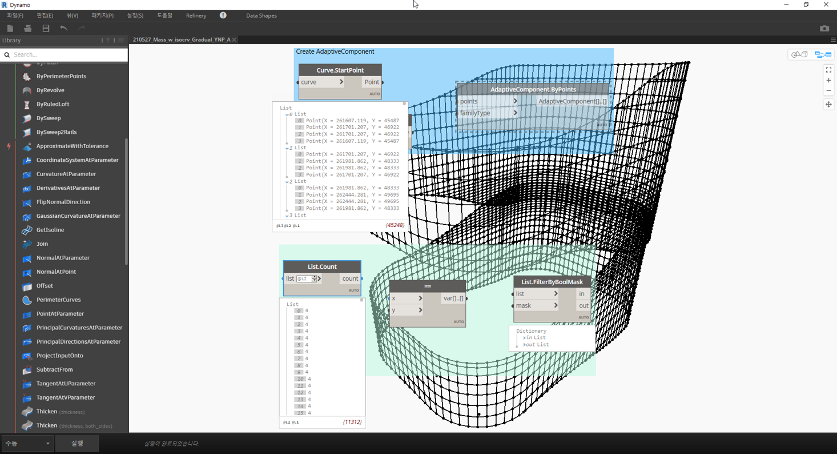Click the camera export image icon
The height and width of the screenshot is (454, 838).
click(825, 28)
